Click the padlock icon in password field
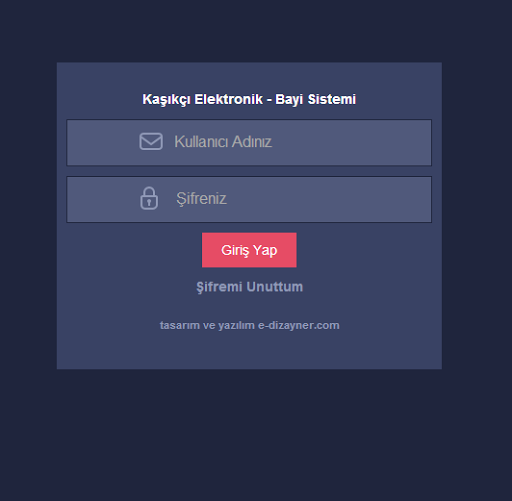Screen dimensions: 512x501 click(x=149, y=198)
